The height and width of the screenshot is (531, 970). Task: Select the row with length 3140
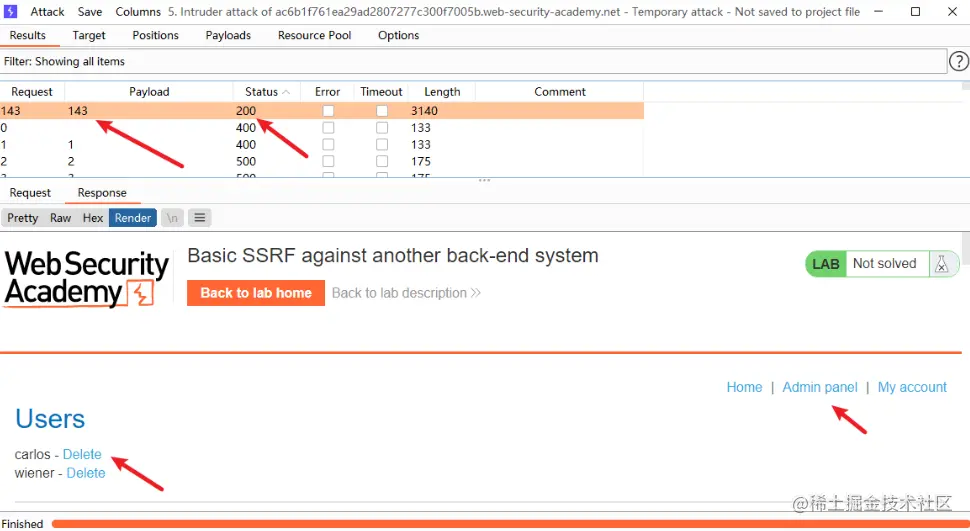pyautogui.click(x=322, y=111)
